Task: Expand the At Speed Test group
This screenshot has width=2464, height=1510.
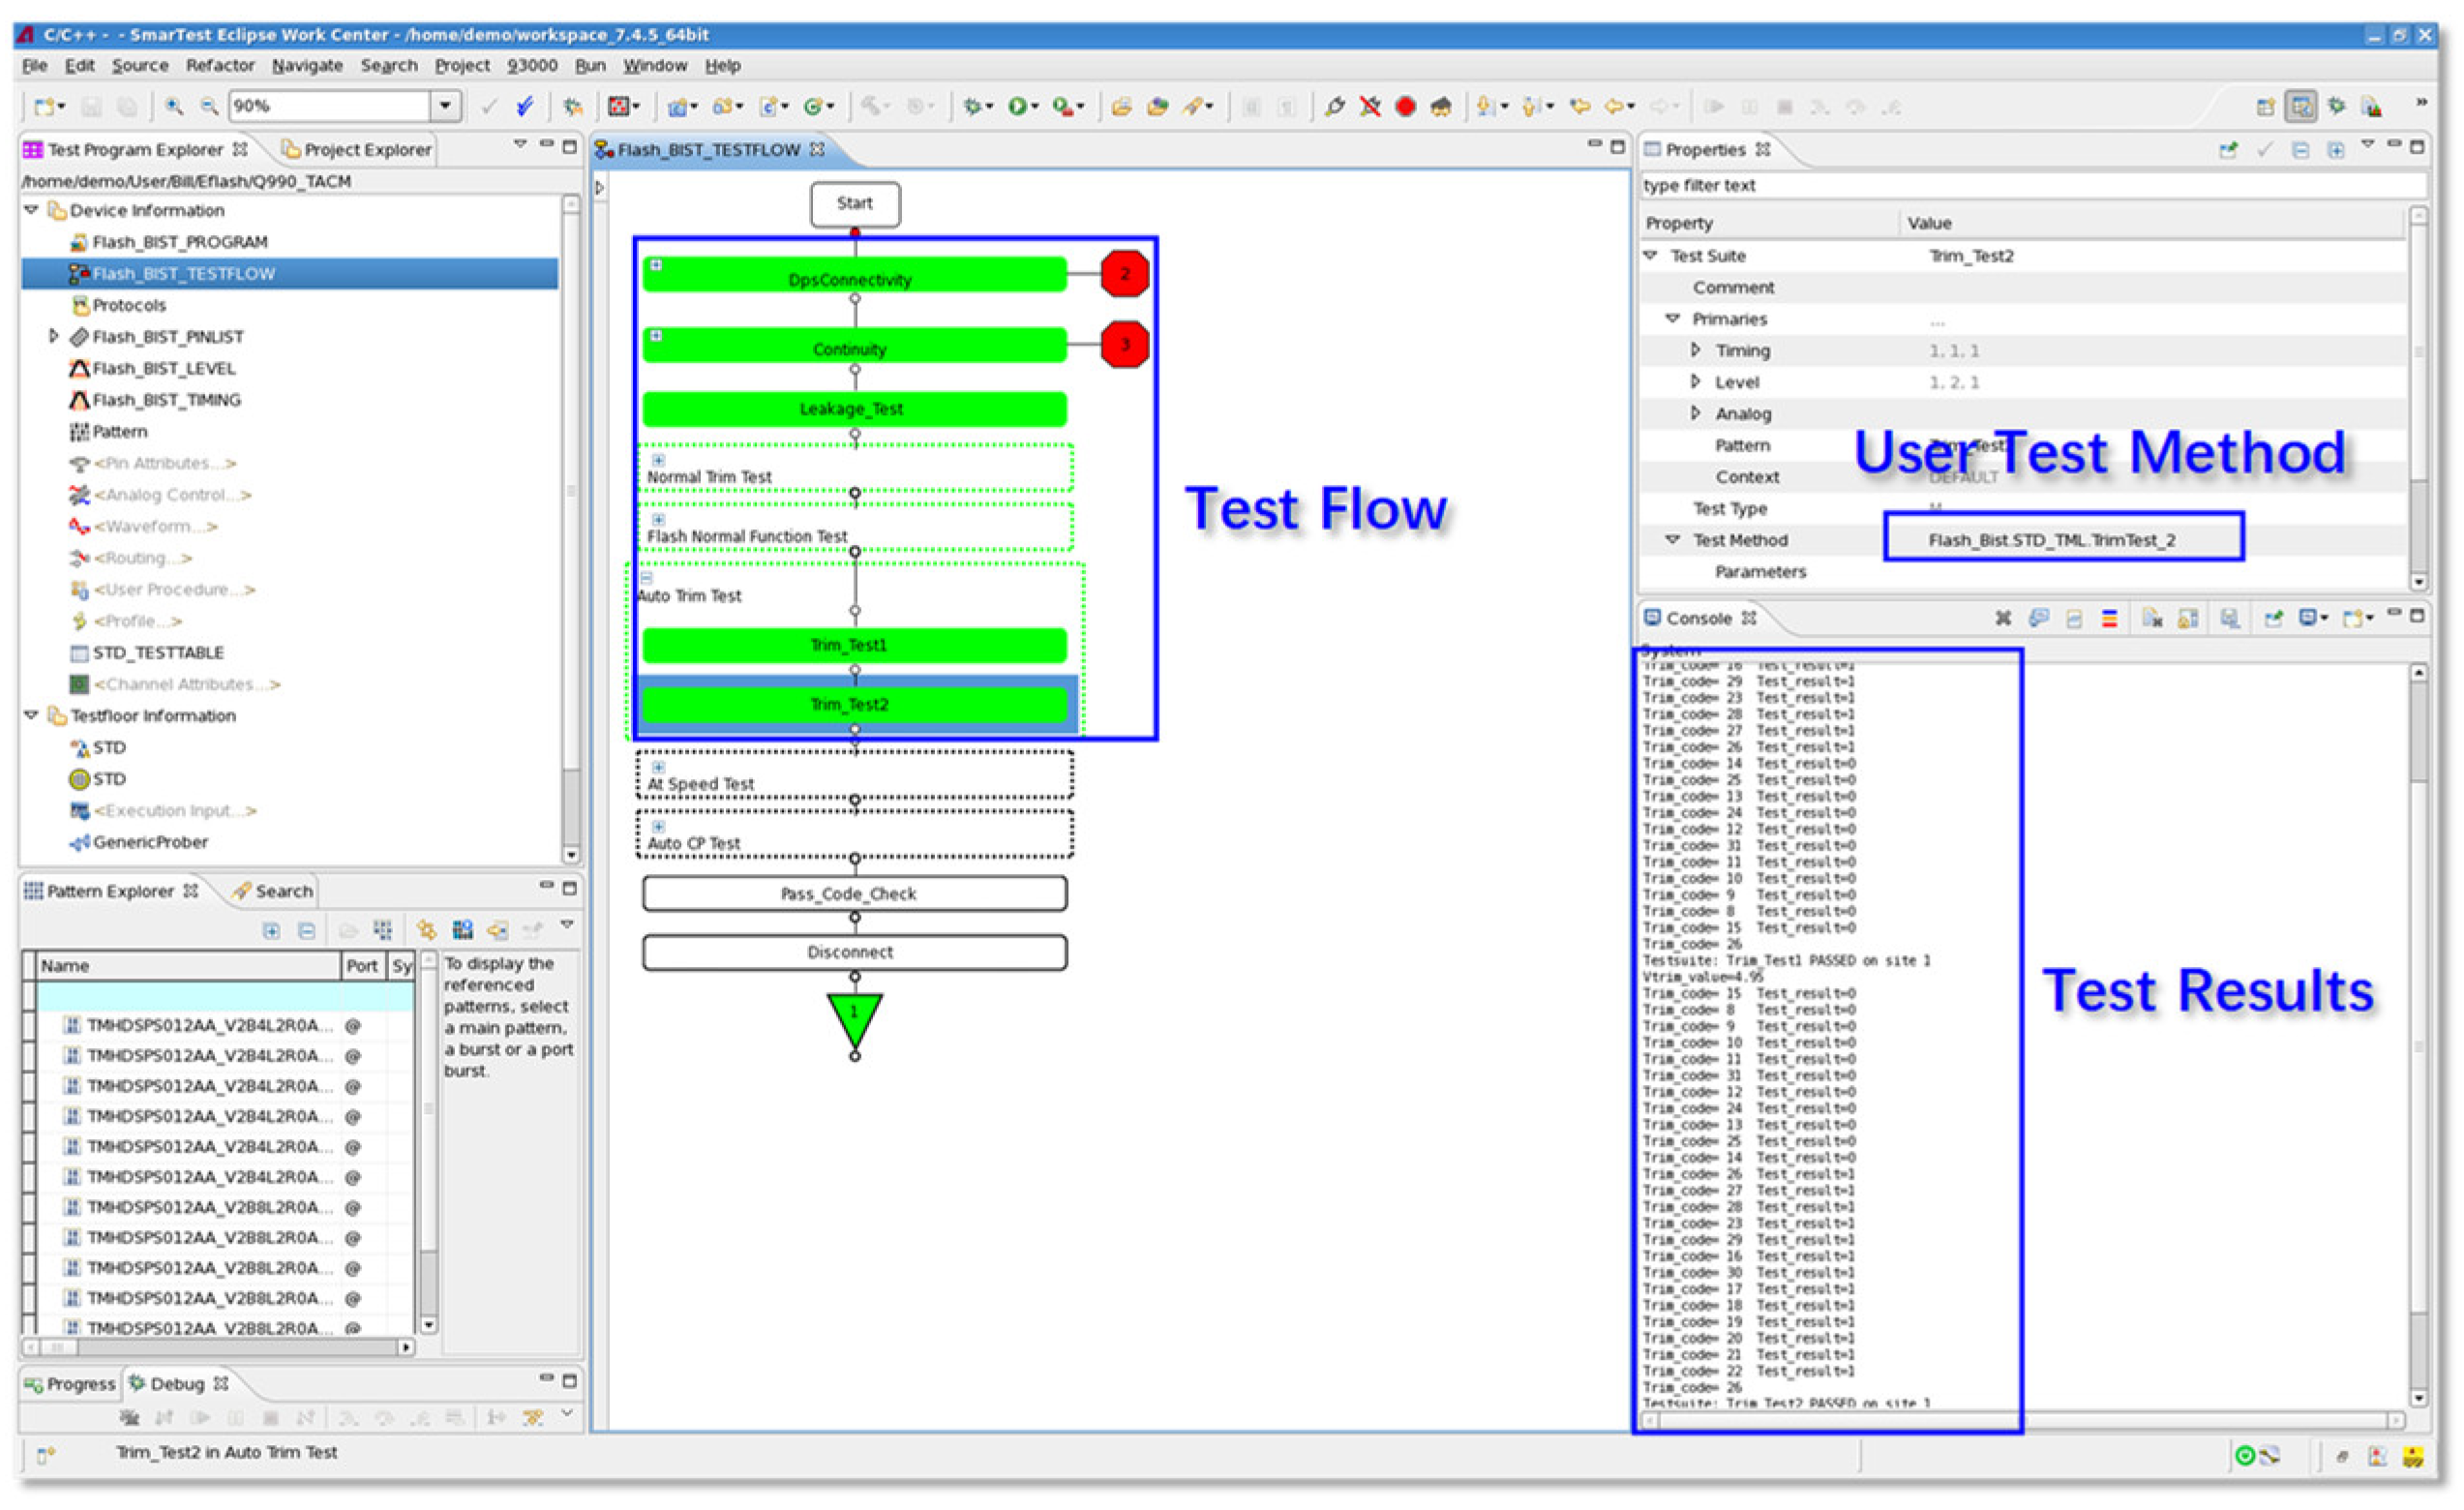Action: coord(658,767)
